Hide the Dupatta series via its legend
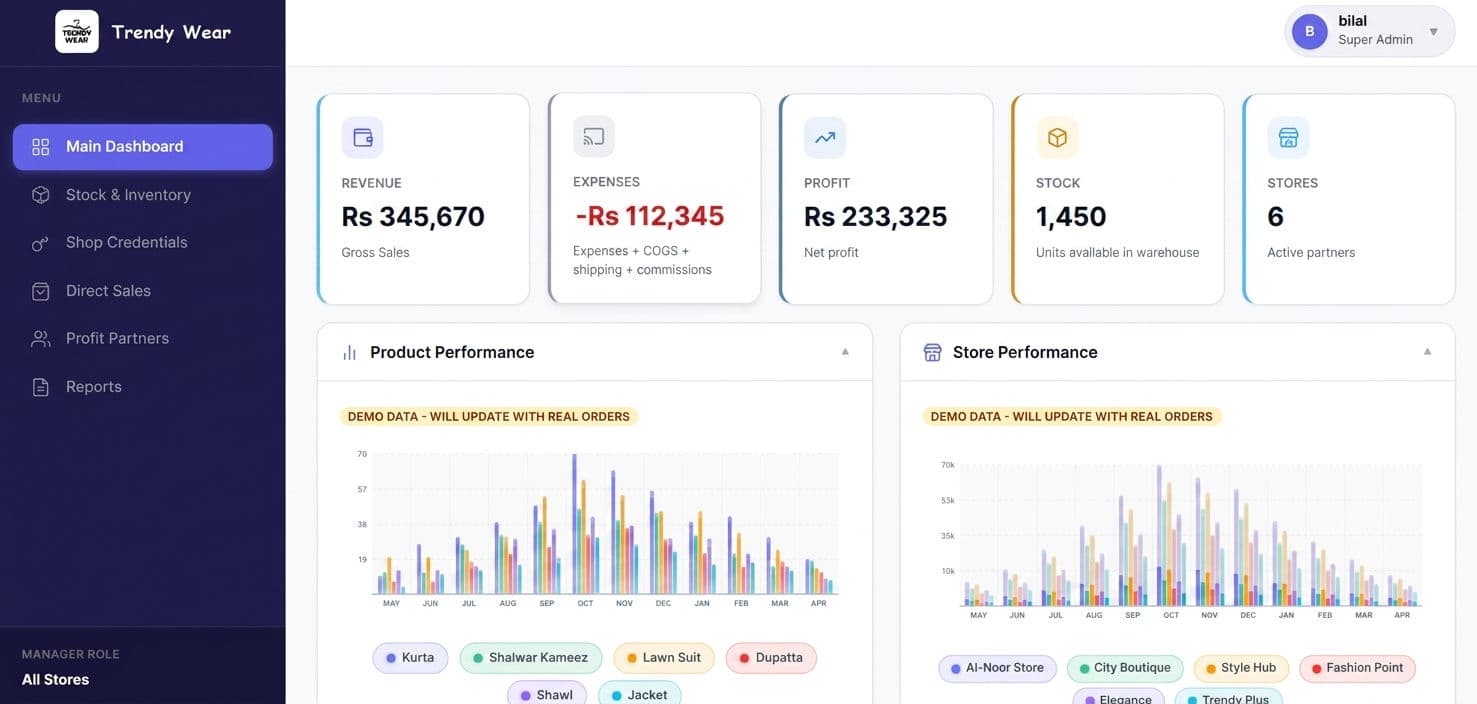 pos(770,656)
